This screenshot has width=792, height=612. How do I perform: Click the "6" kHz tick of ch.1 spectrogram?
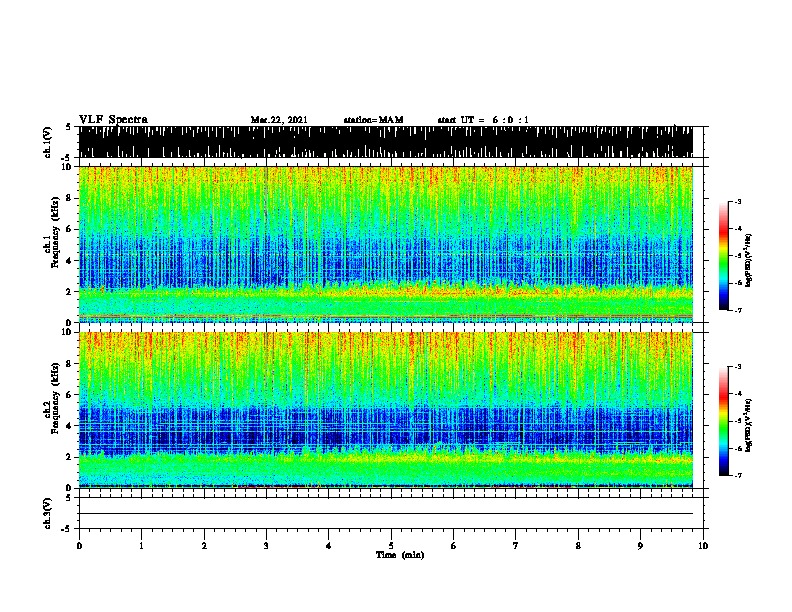69,229
